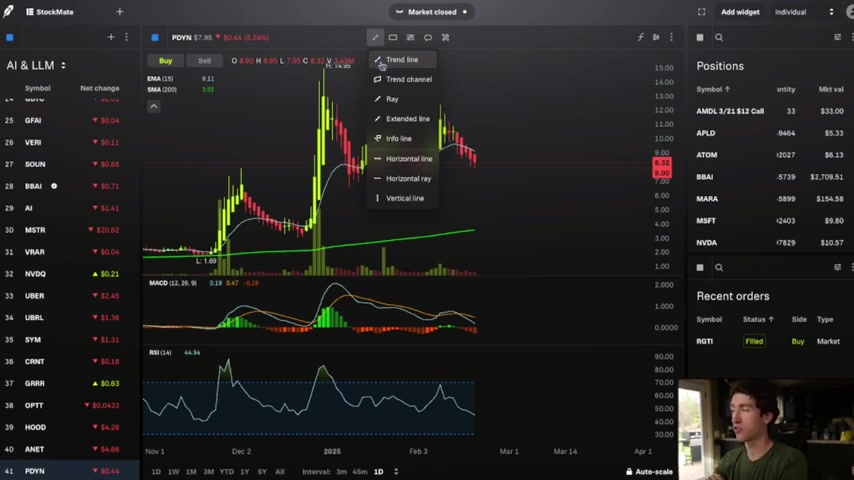Click the feather logo icon
Screen dimensions: 854x480
coord(8,11)
